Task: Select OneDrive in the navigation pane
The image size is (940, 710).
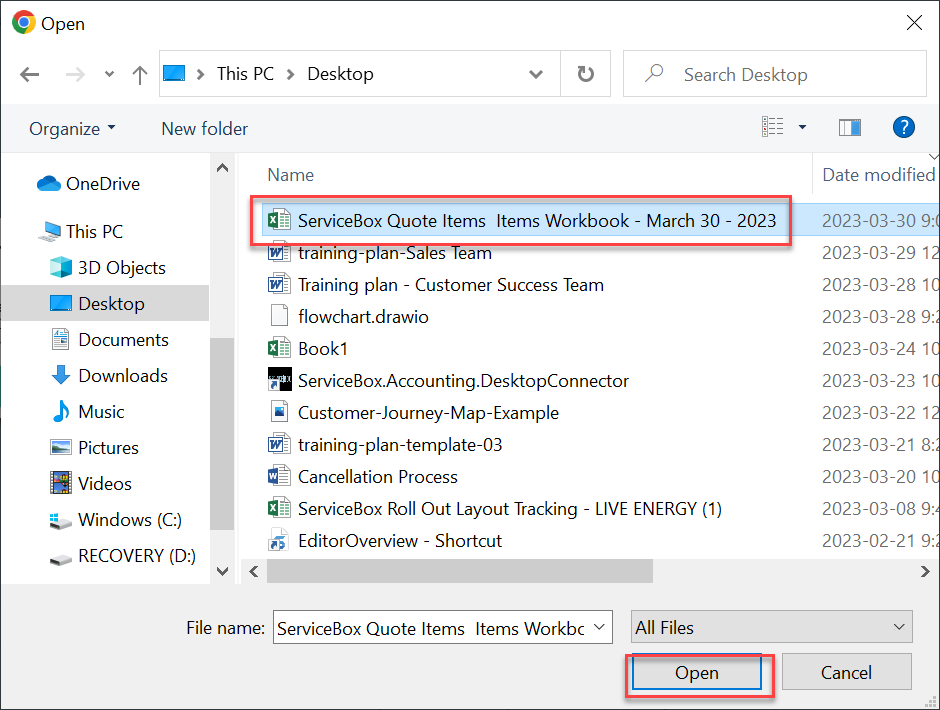Action: tap(88, 183)
